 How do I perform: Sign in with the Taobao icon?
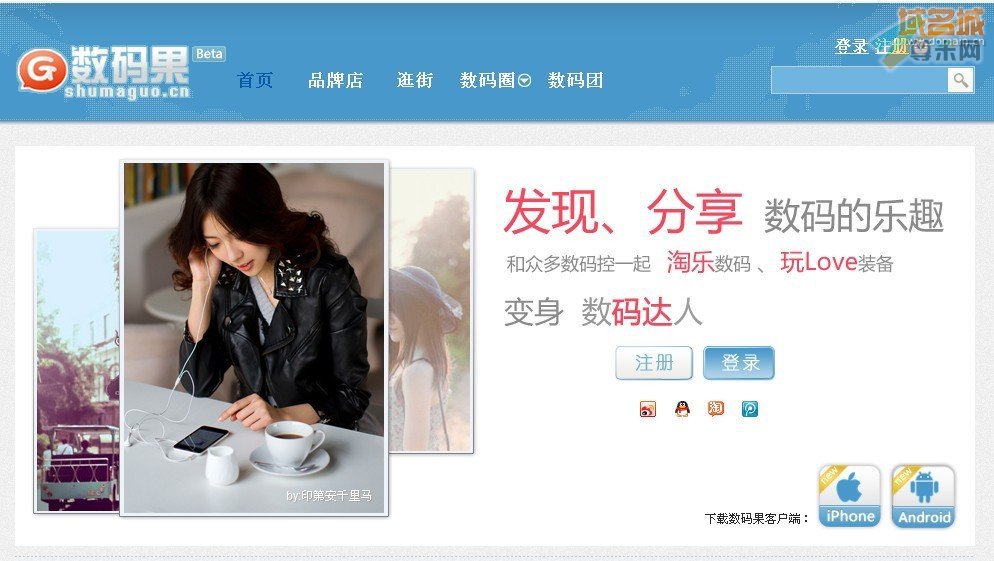(x=716, y=409)
